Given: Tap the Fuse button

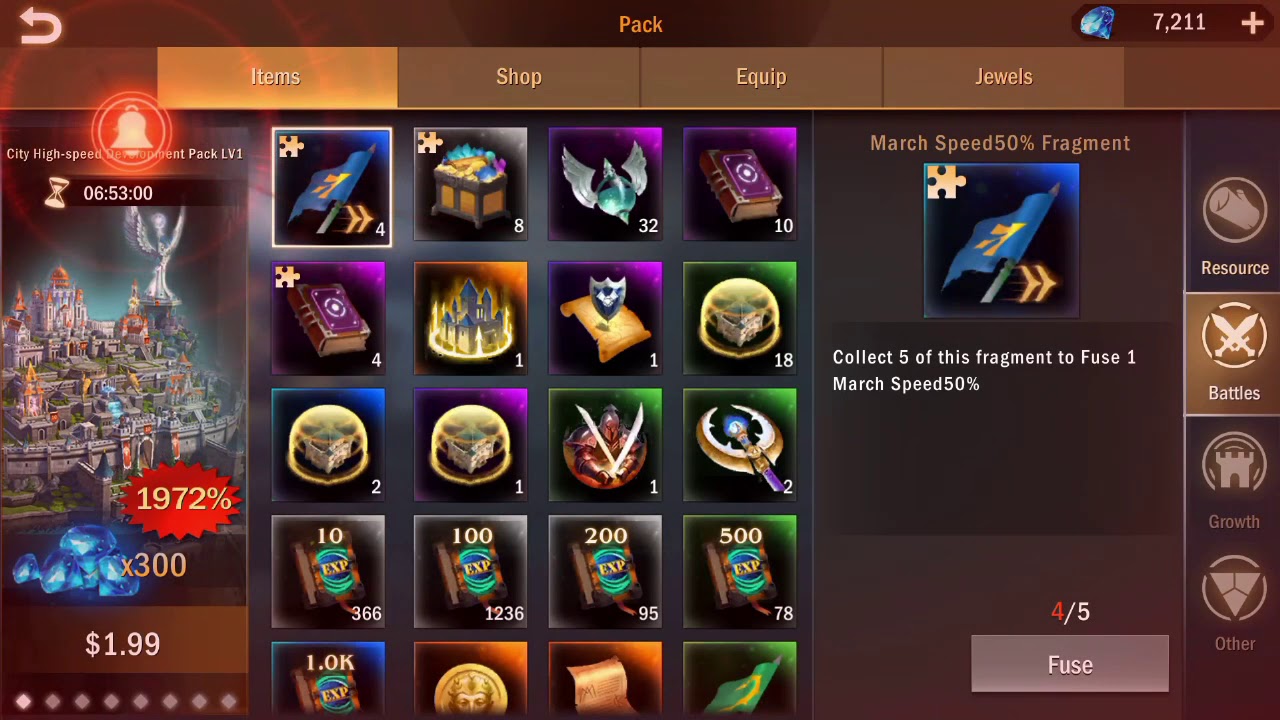Looking at the screenshot, I should coord(1070,665).
